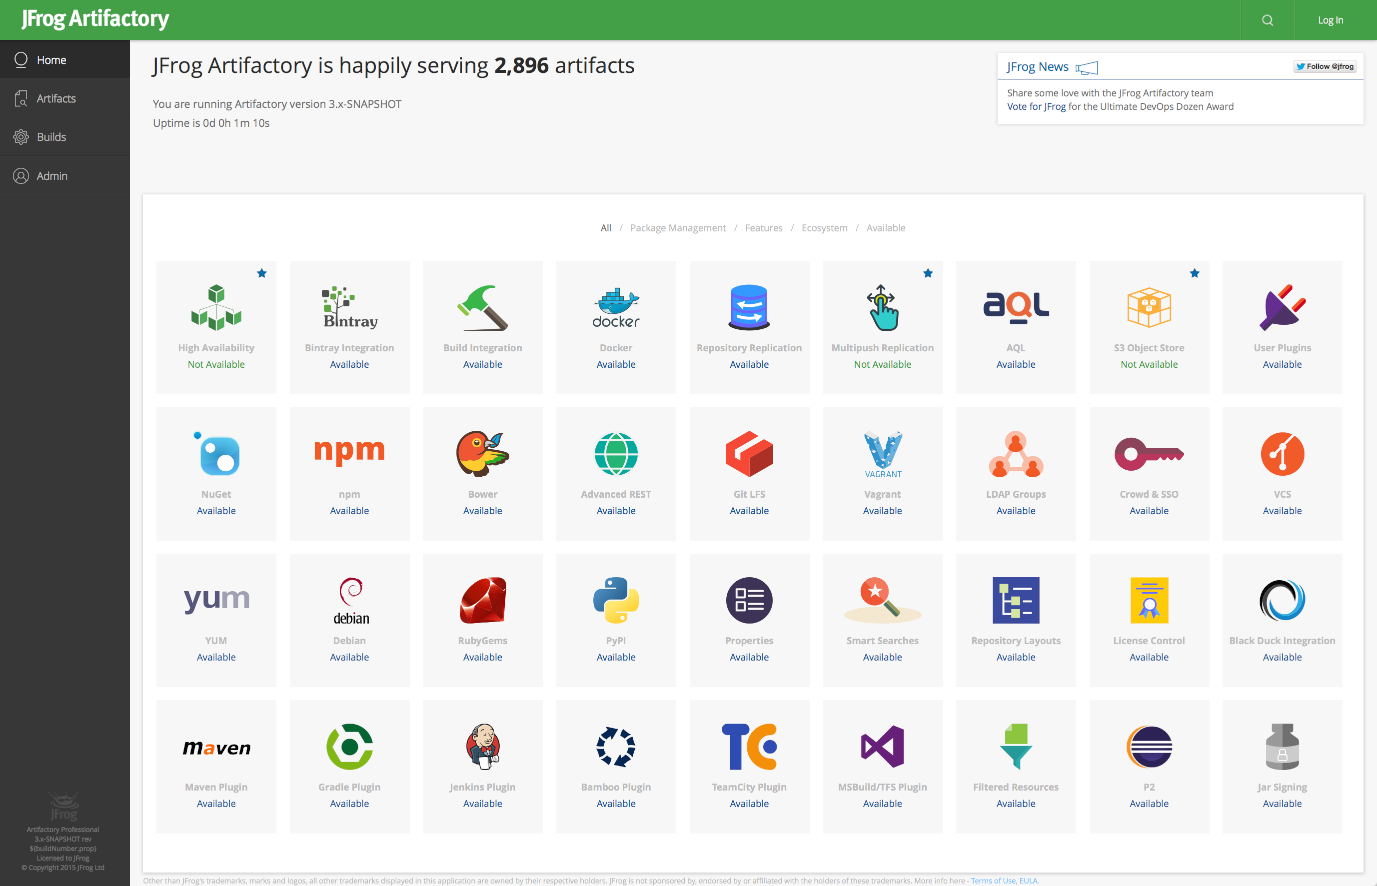Select the LDAP Groups icon
The image size is (1377, 886).
[x=1016, y=453]
